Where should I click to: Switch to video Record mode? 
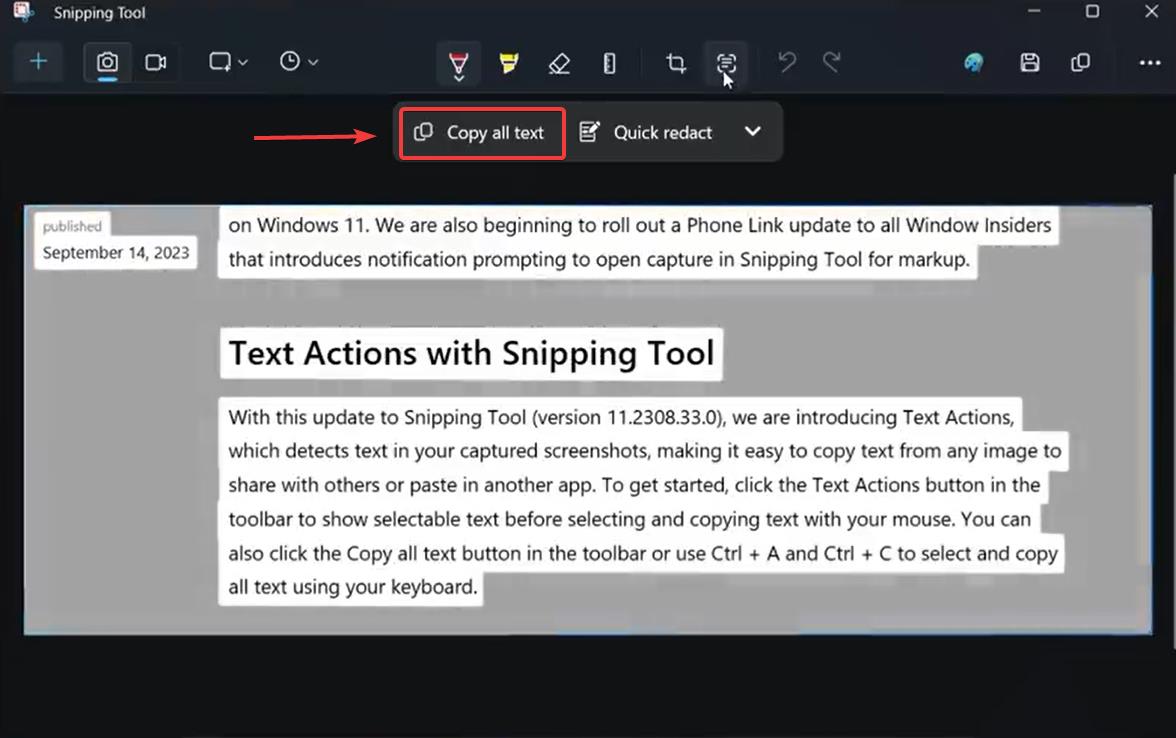coord(155,62)
